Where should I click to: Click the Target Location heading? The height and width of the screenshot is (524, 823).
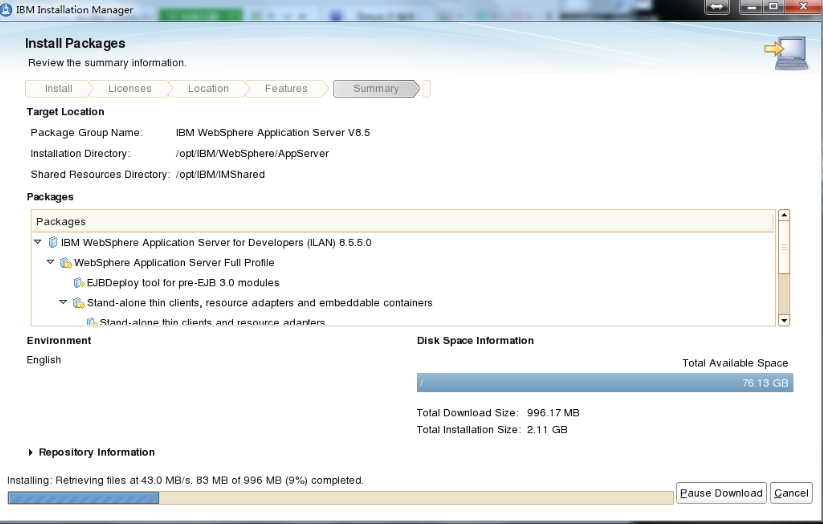click(65, 111)
